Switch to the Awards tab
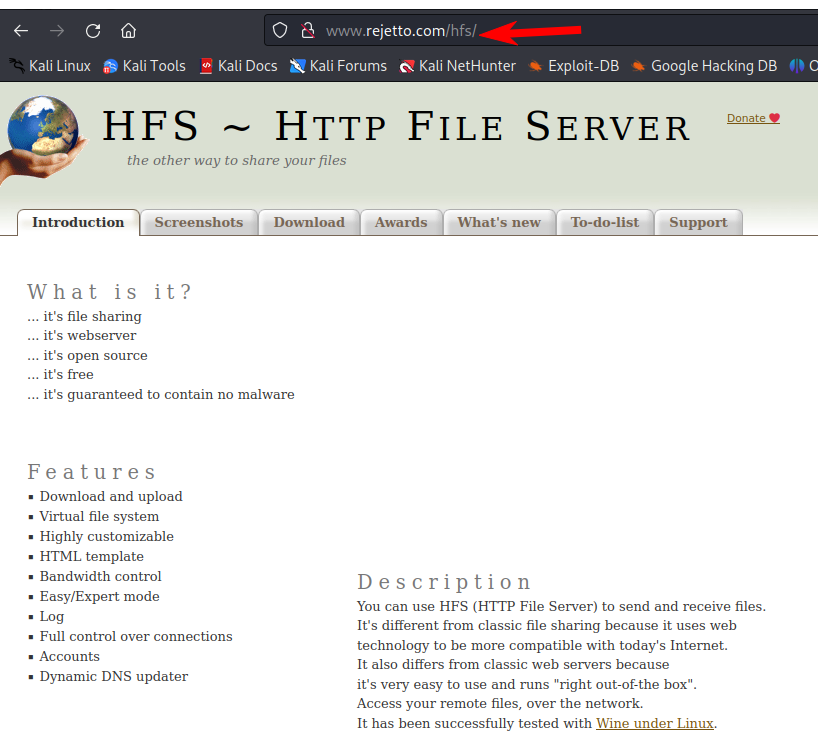Image resolution: width=818 pixels, height=742 pixels. (401, 222)
